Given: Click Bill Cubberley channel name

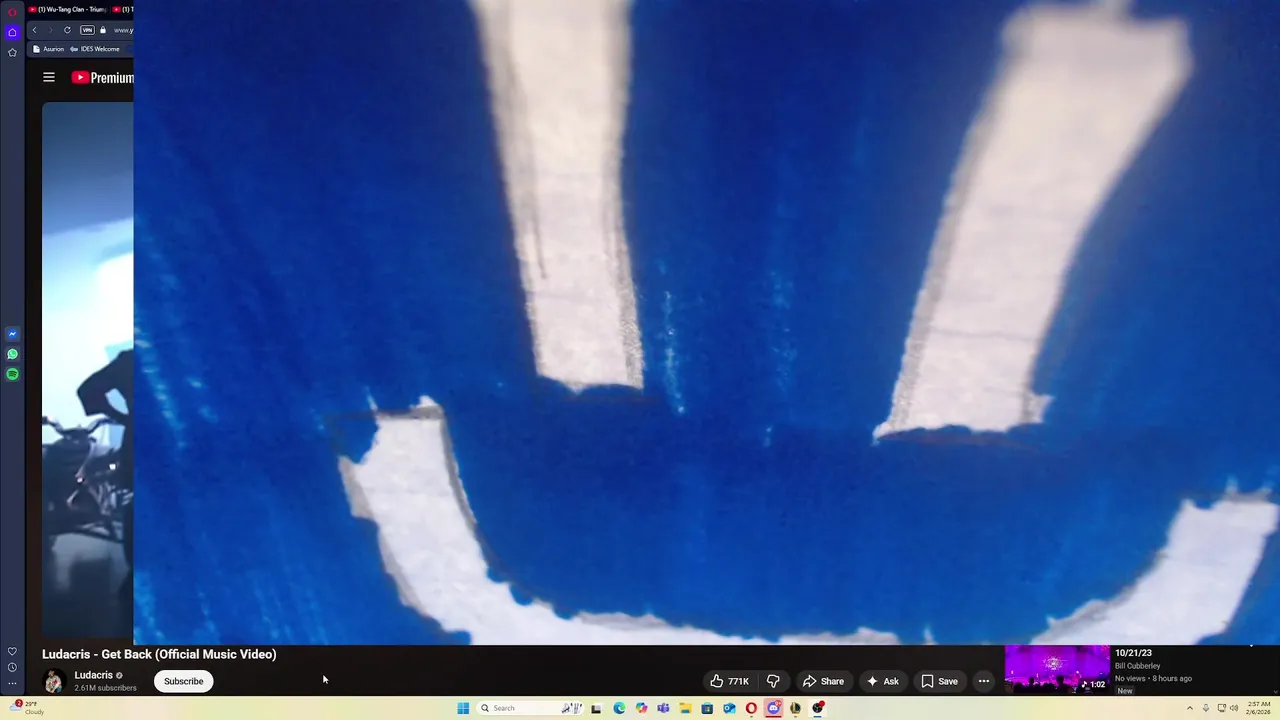Looking at the screenshot, I should tap(1138, 666).
